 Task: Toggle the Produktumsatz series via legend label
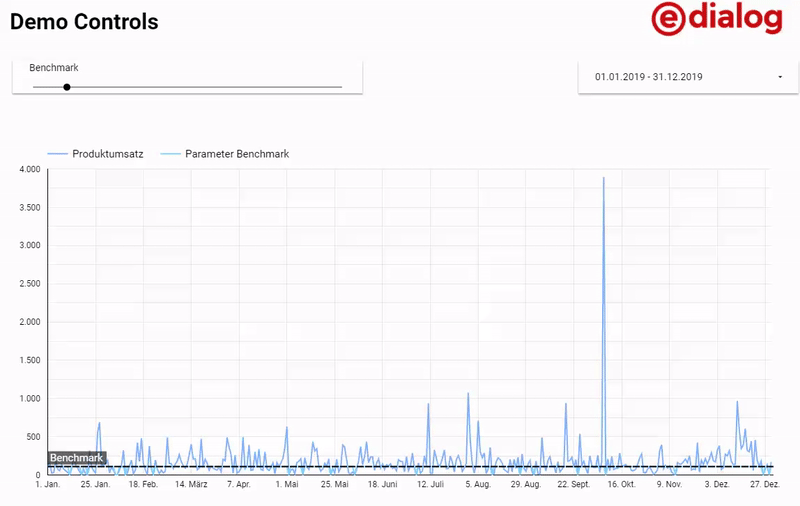pyautogui.click(x=108, y=154)
